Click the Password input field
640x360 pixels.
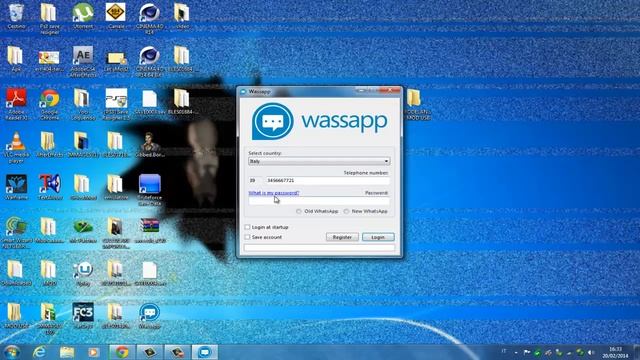[319, 201]
